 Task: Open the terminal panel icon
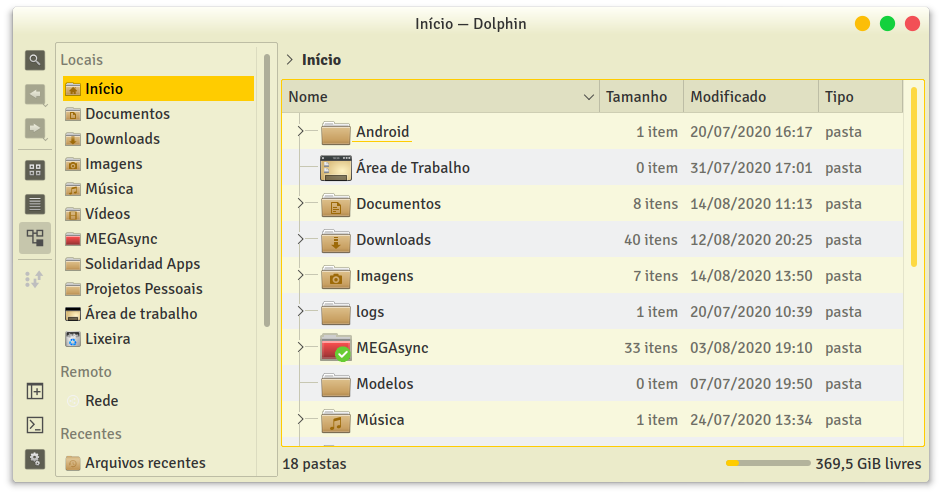point(35,425)
